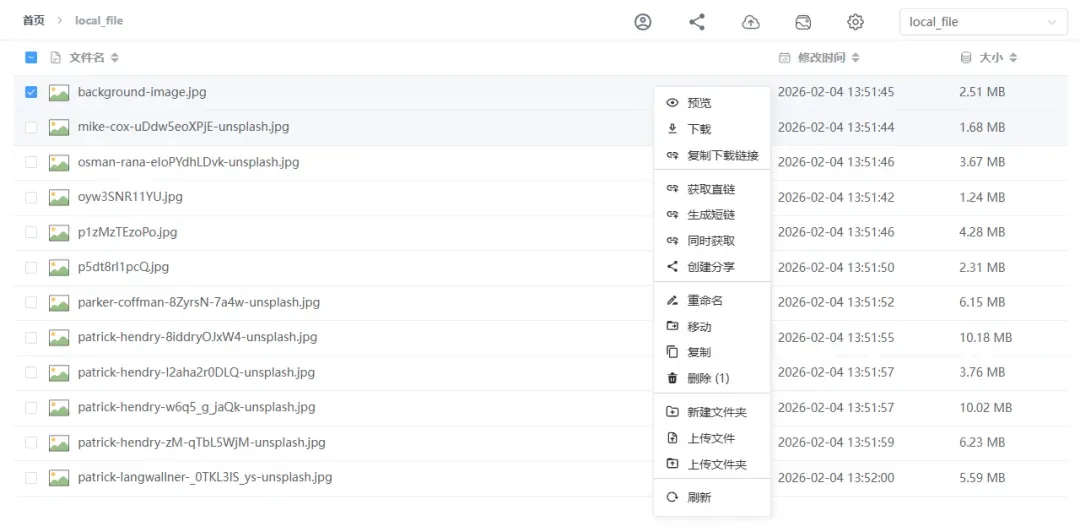Open the local_file storage dropdown
1080x532 pixels.
click(x=982, y=22)
